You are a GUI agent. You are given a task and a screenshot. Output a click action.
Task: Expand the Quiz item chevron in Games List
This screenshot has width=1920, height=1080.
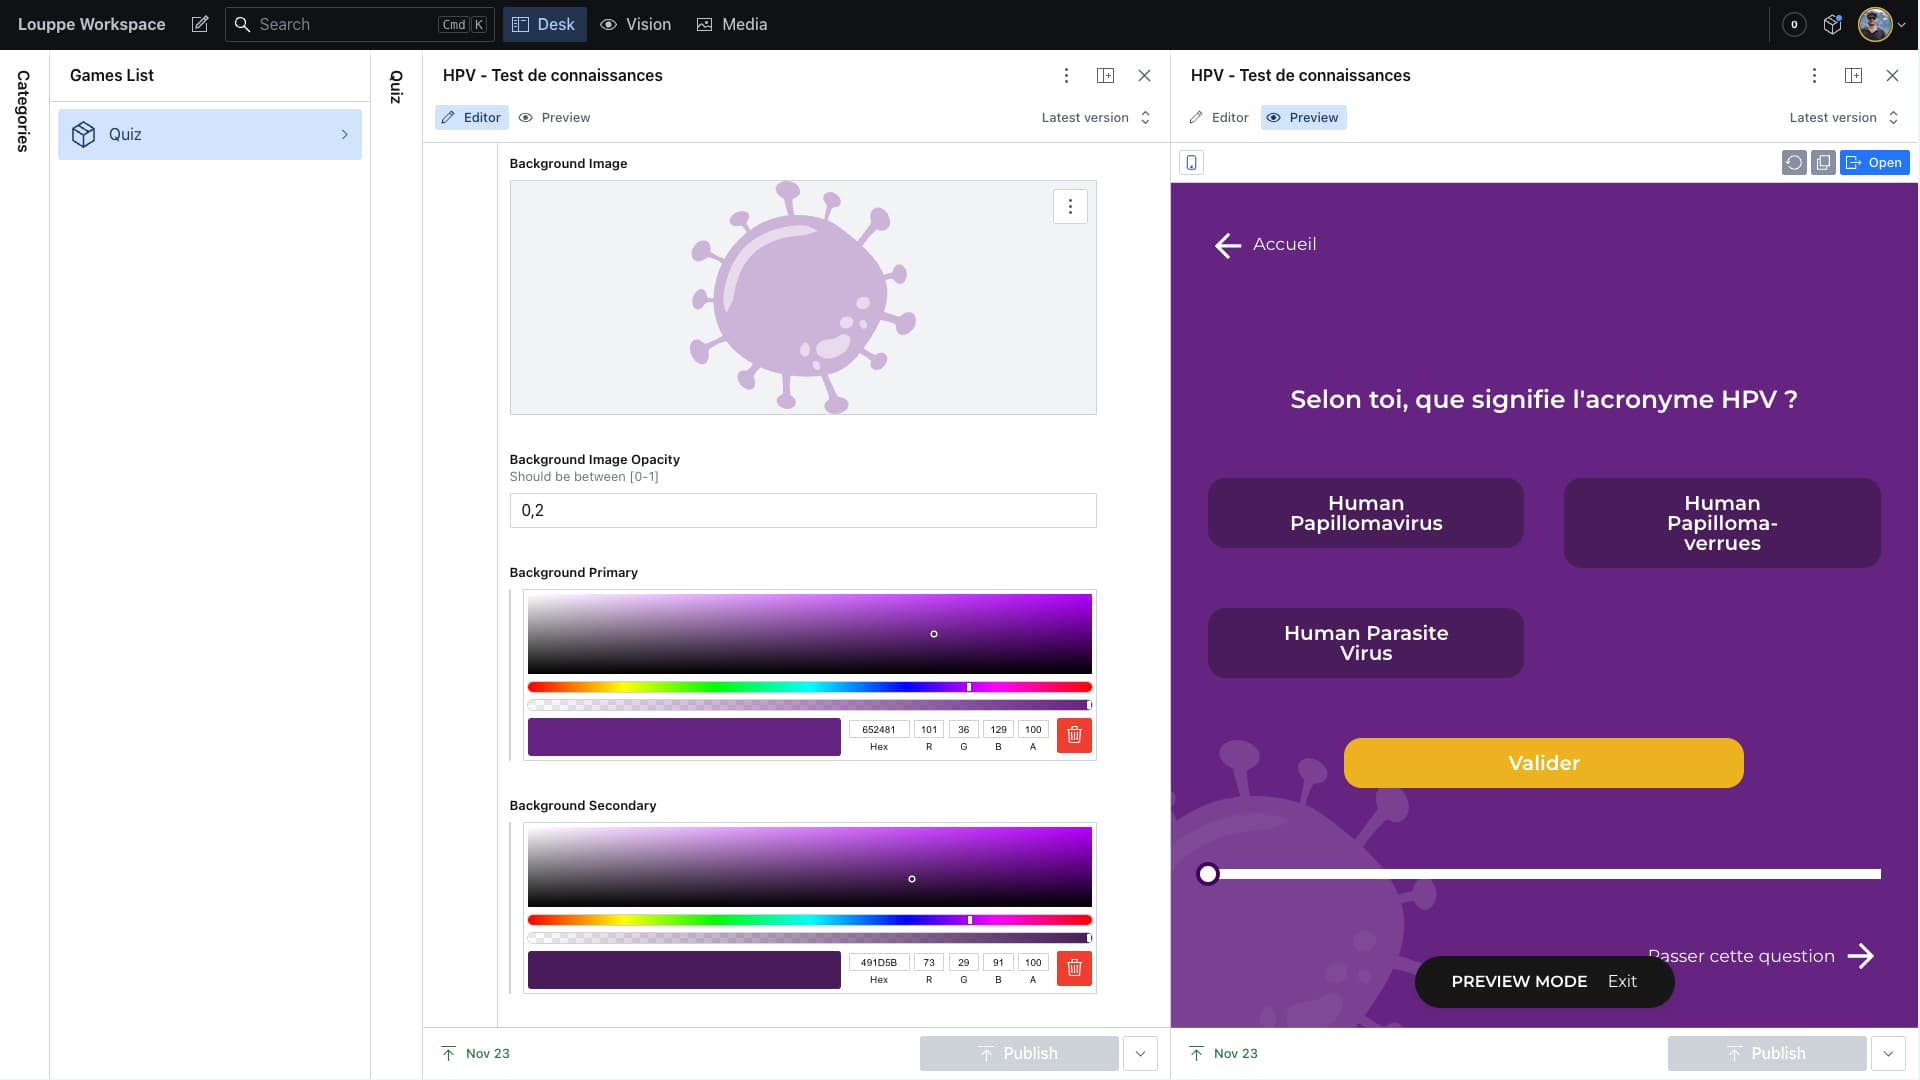point(344,135)
